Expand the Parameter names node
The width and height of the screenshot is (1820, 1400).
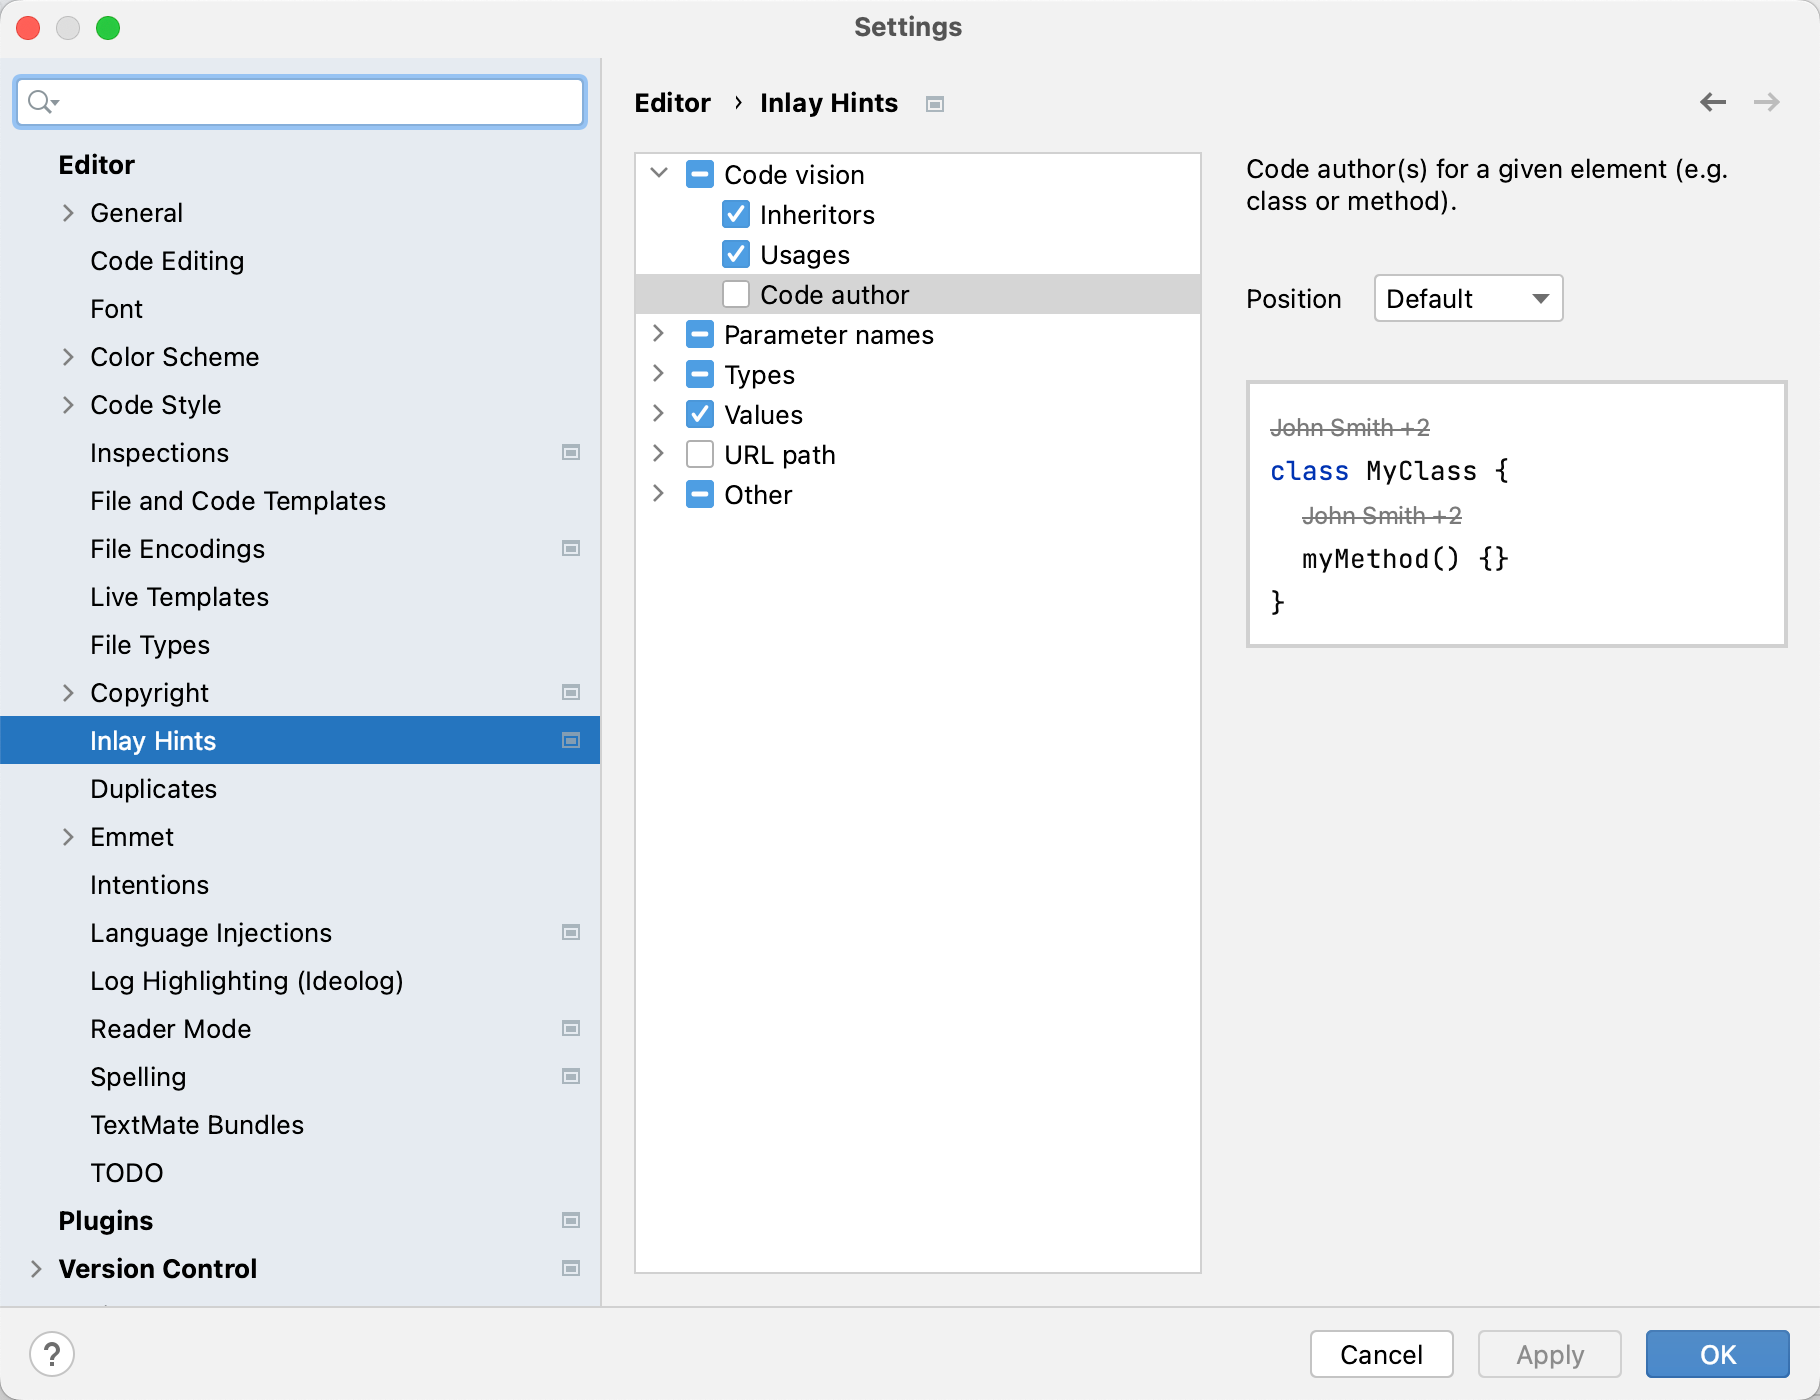tap(659, 334)
